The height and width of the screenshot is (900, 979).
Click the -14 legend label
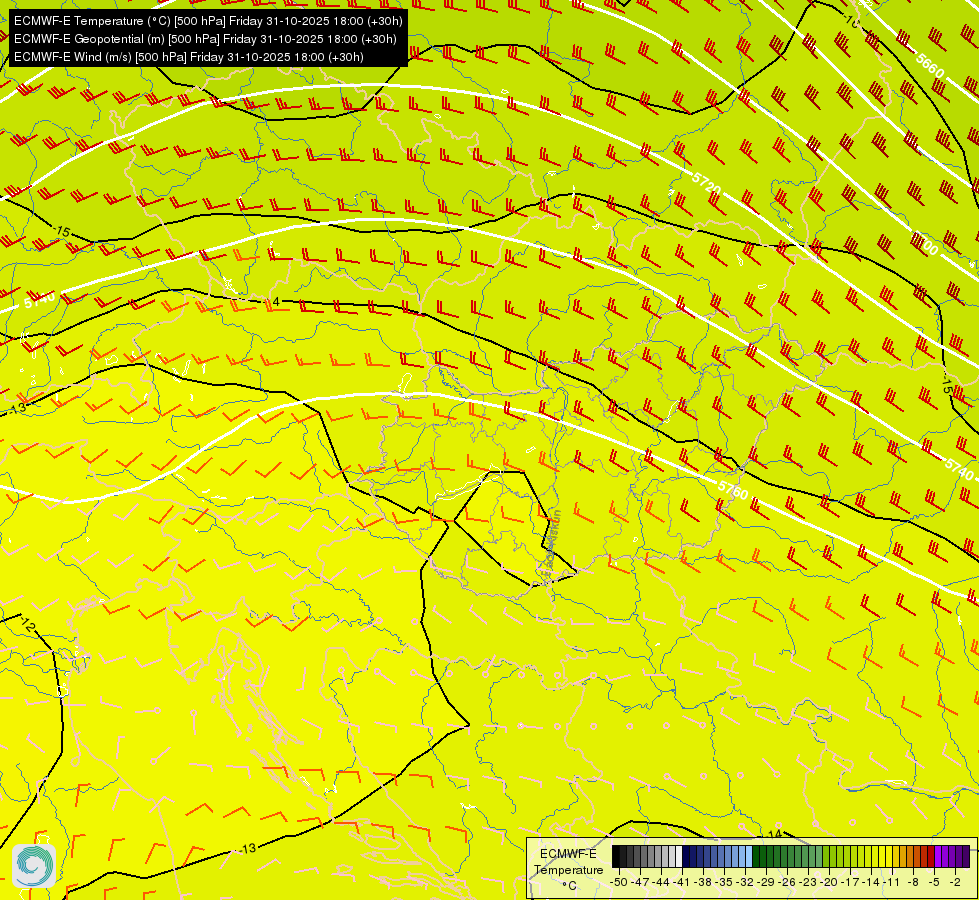click(871, 882)
